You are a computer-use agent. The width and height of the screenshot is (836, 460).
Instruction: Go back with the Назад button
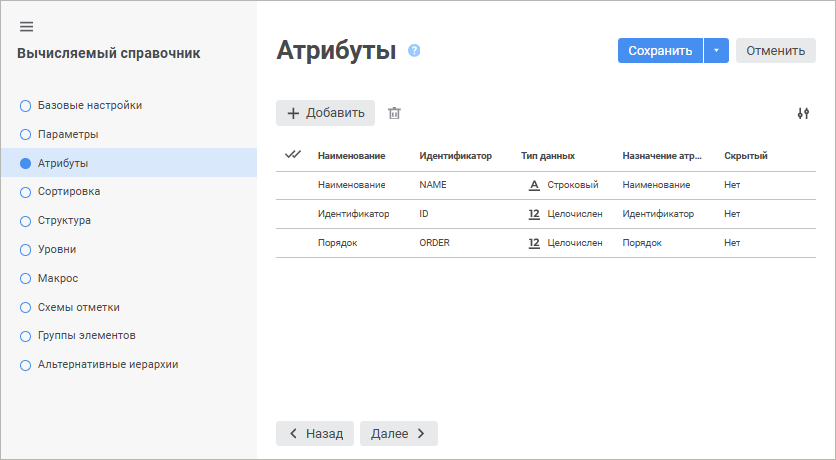point(315,433)
